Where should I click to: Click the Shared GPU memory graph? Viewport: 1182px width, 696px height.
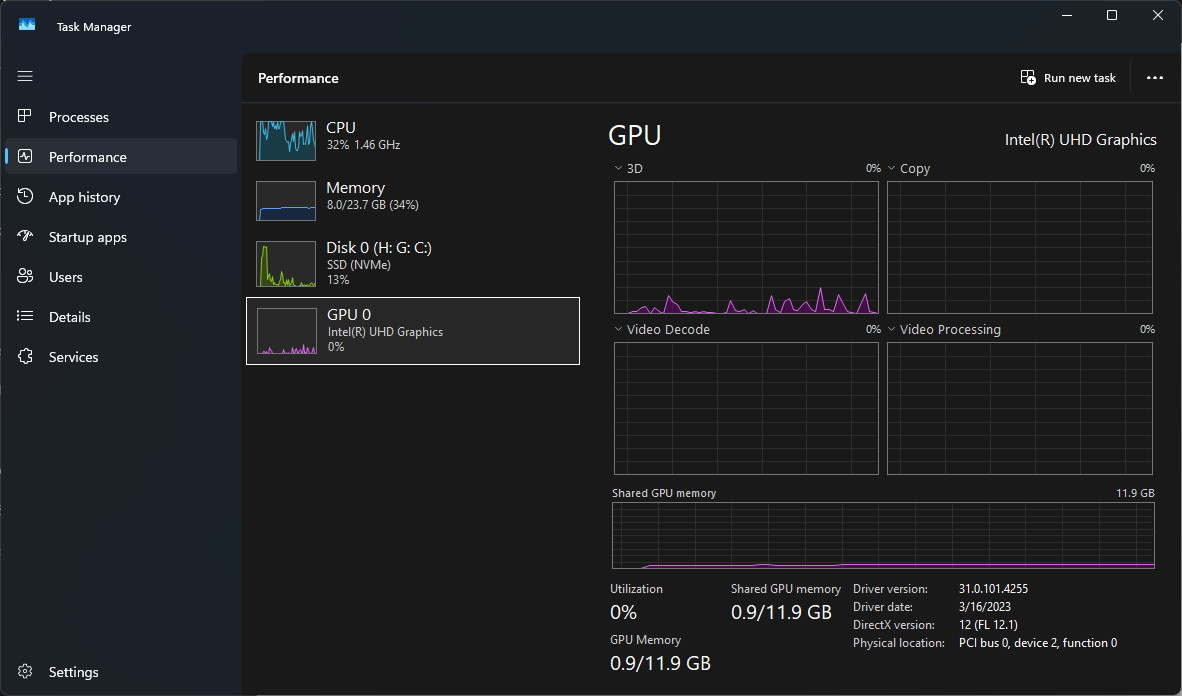[883, 535]
